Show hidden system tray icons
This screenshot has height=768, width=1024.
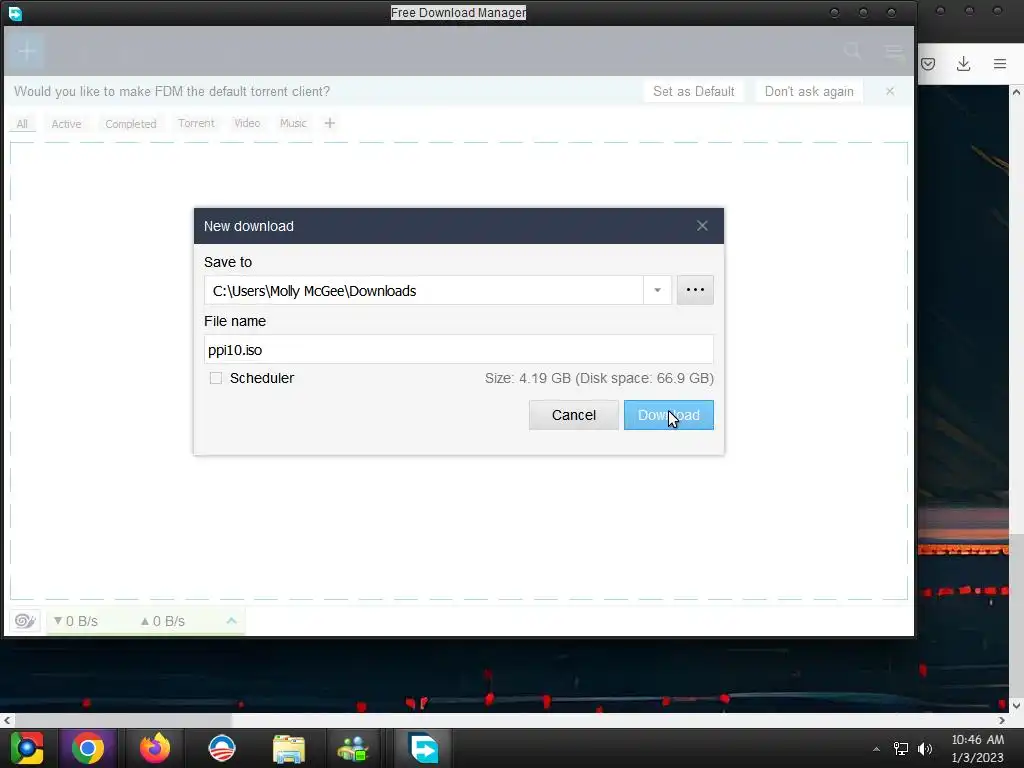pos(876,749)
